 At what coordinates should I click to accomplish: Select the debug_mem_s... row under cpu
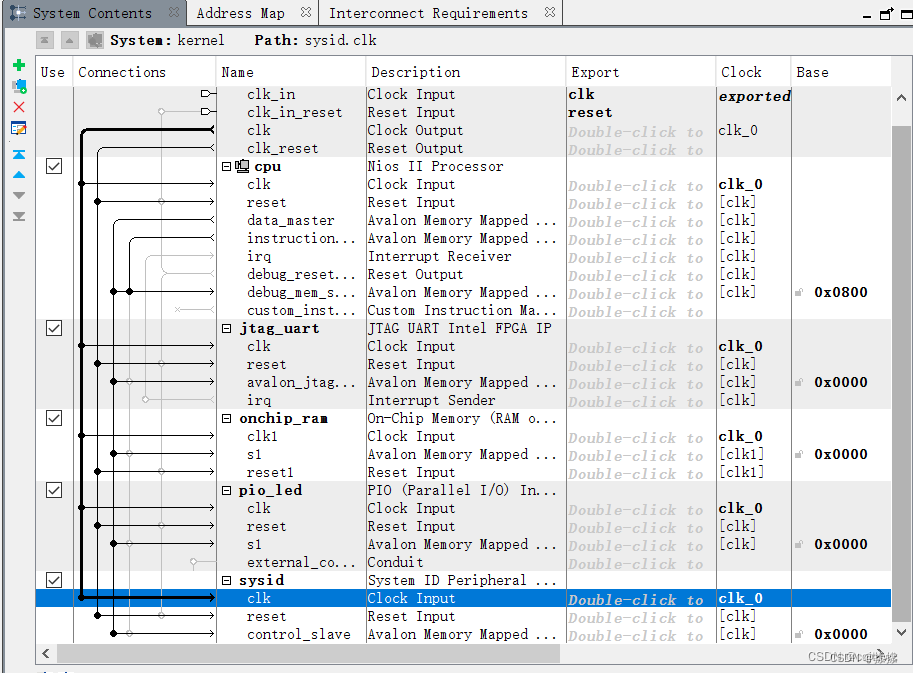(x=463, y=292)
